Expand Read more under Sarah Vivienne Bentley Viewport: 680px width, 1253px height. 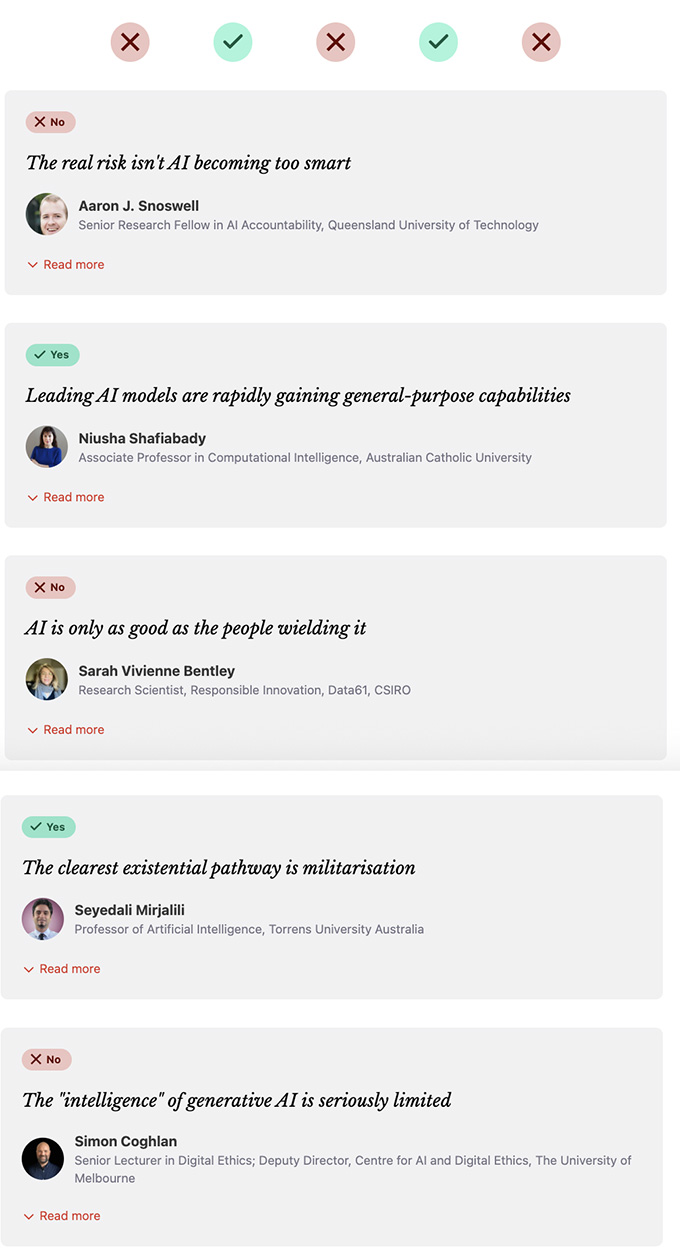66,730
